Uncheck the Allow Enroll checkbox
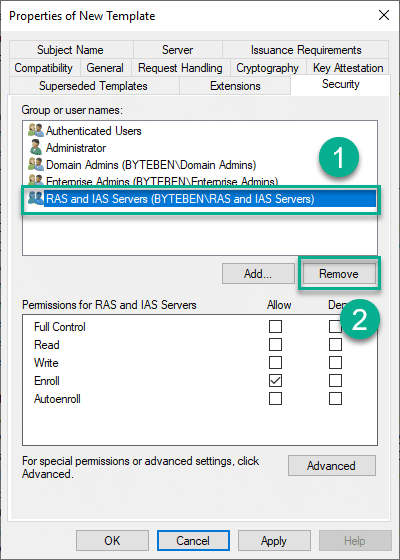 tap(275, 380)
